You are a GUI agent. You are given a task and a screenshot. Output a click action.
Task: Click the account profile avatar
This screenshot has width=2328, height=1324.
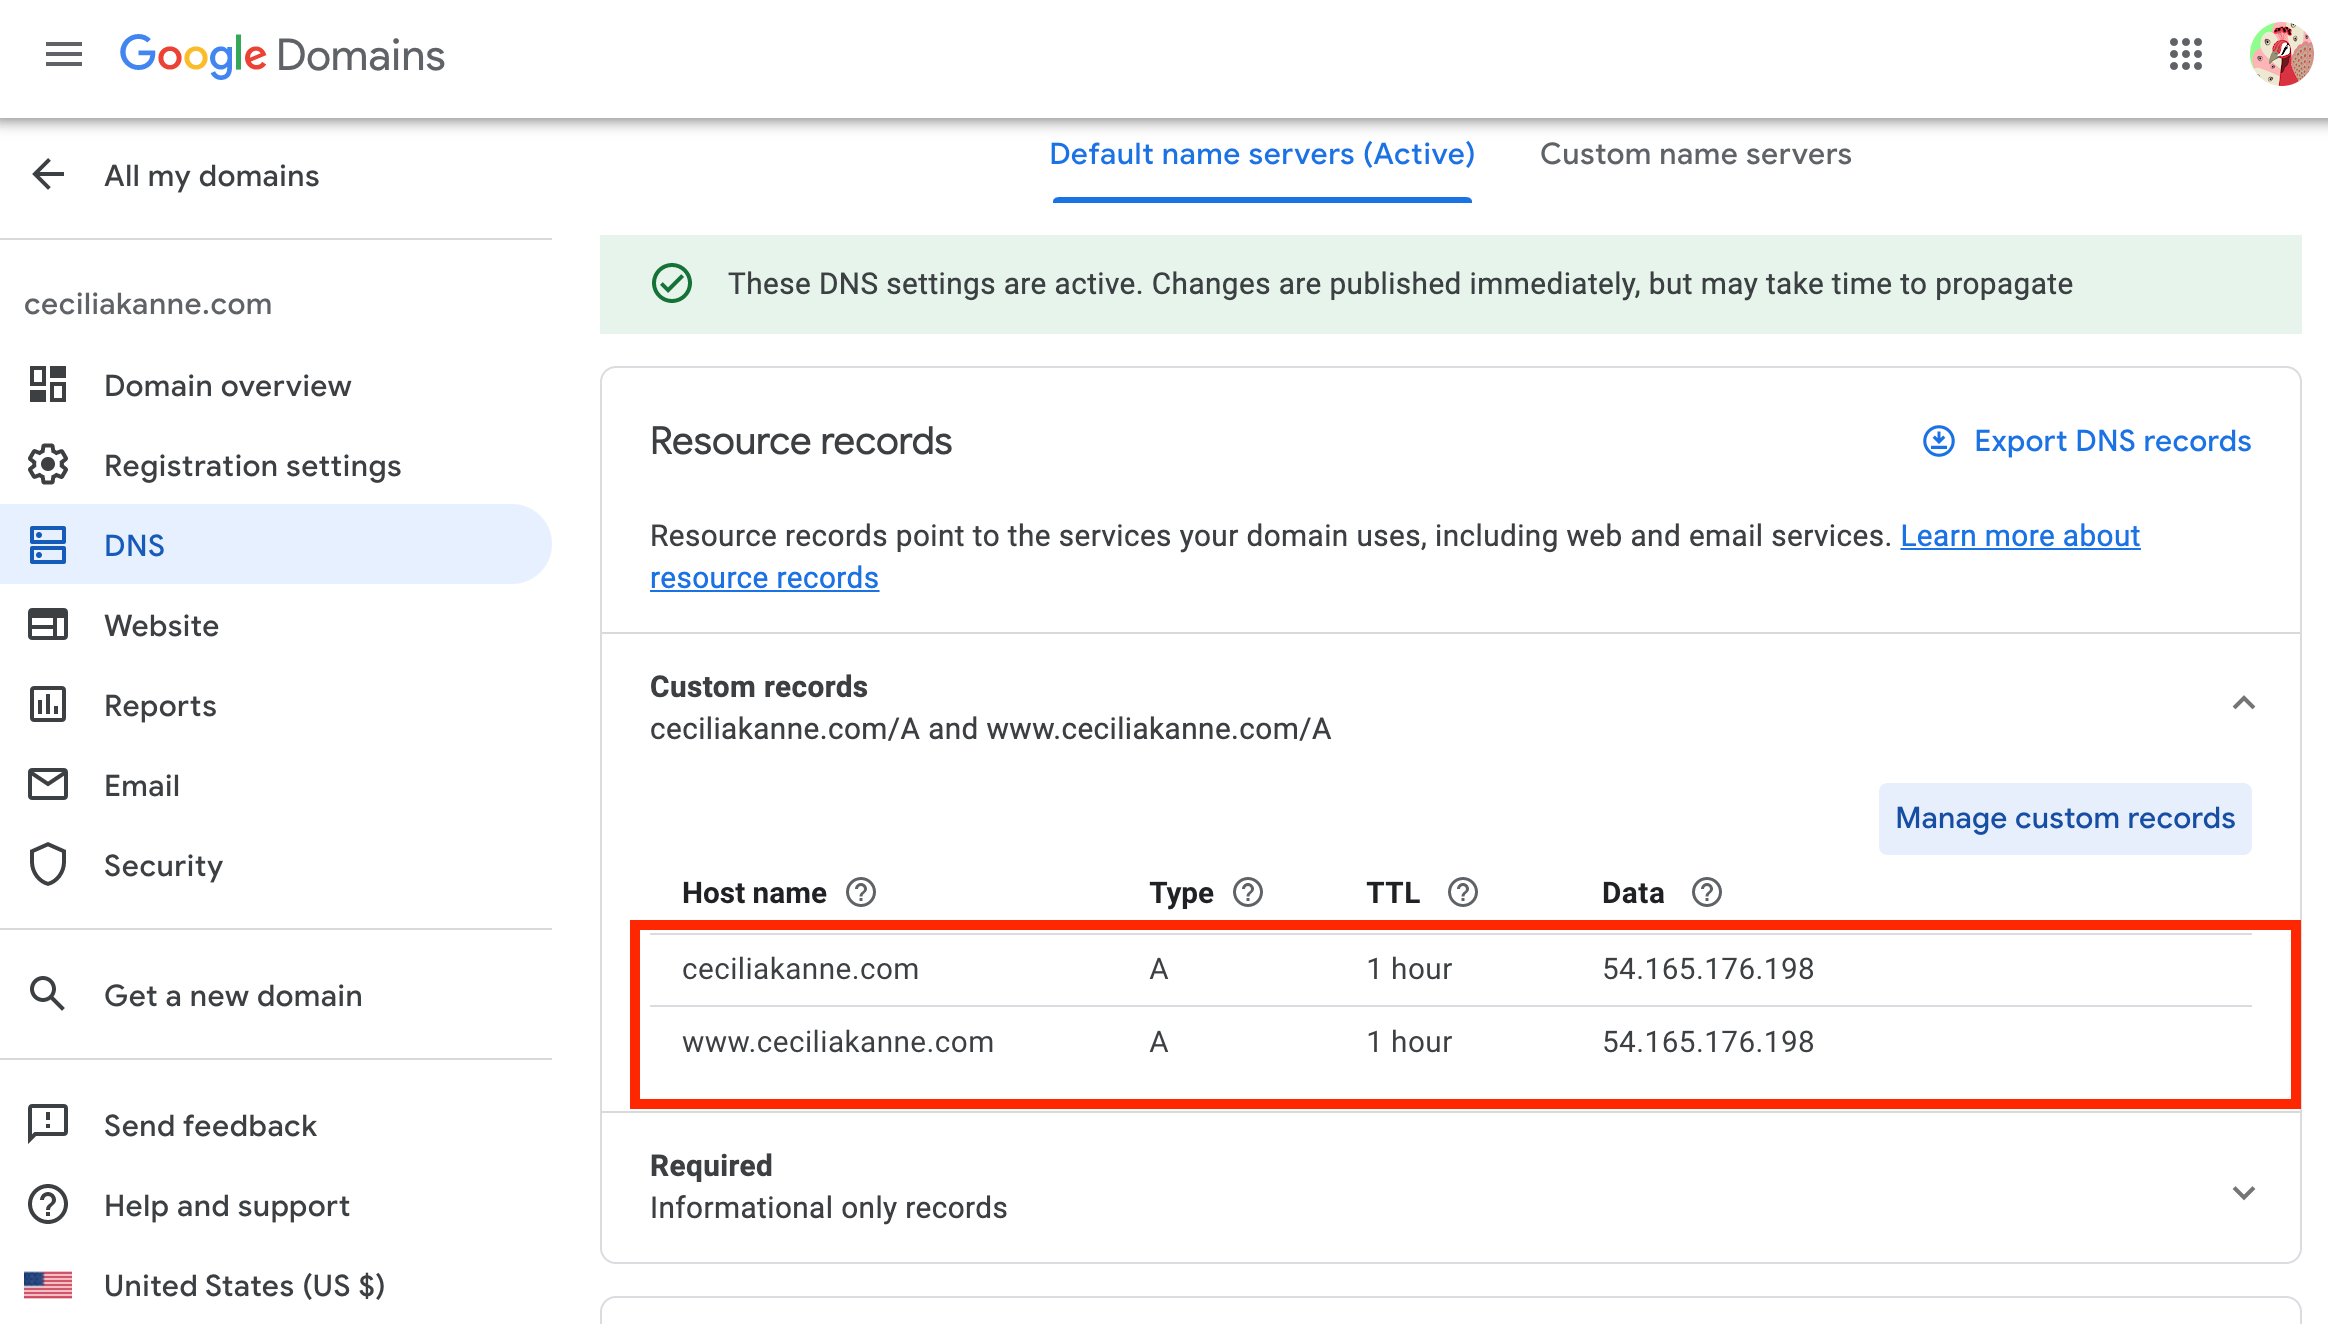pos(2281,54)
